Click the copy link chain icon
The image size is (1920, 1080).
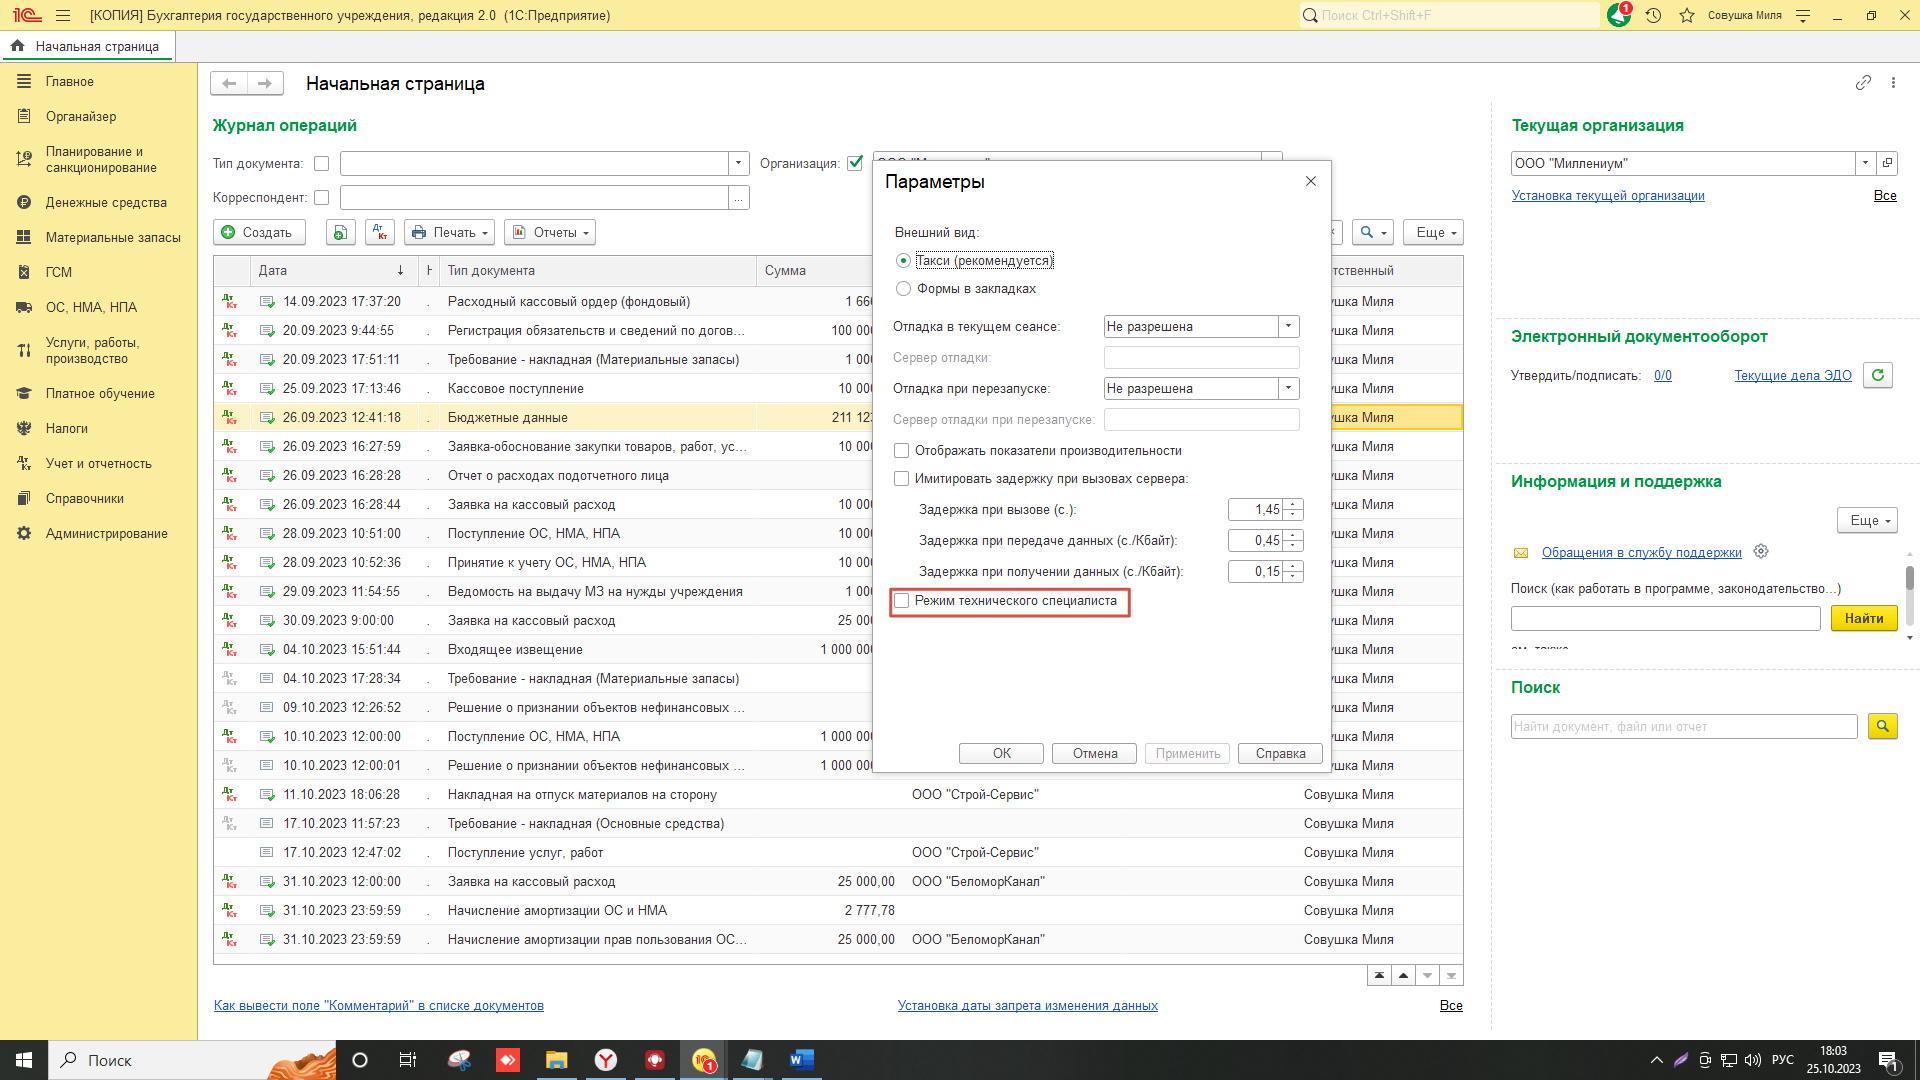(x=1863, y=83)
